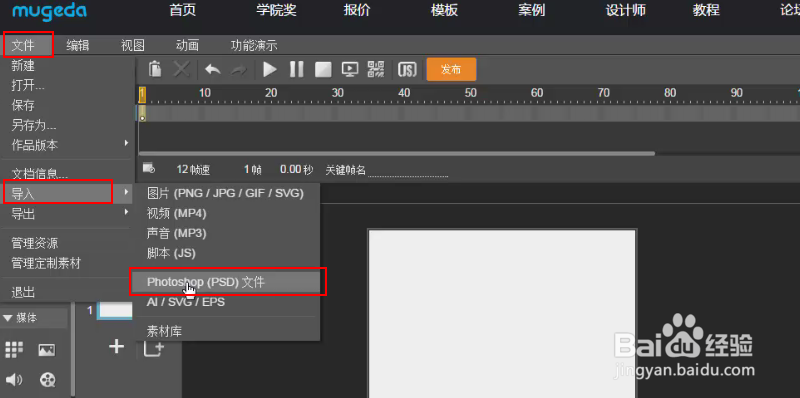Open the 动画 menu
The image size is (800, 398).
[x=187, y=45]
